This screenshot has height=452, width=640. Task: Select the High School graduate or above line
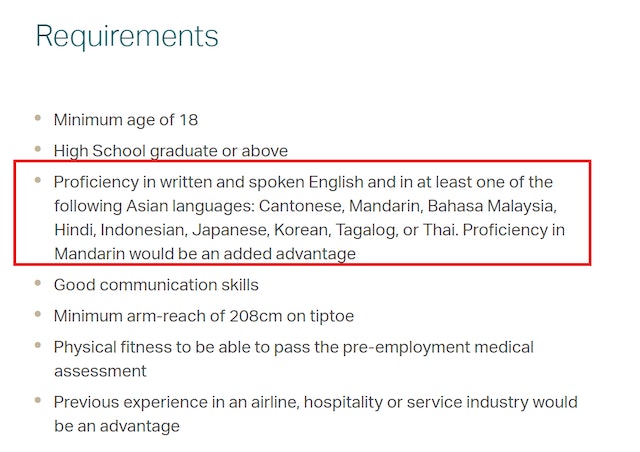click(x=171, y=151)
